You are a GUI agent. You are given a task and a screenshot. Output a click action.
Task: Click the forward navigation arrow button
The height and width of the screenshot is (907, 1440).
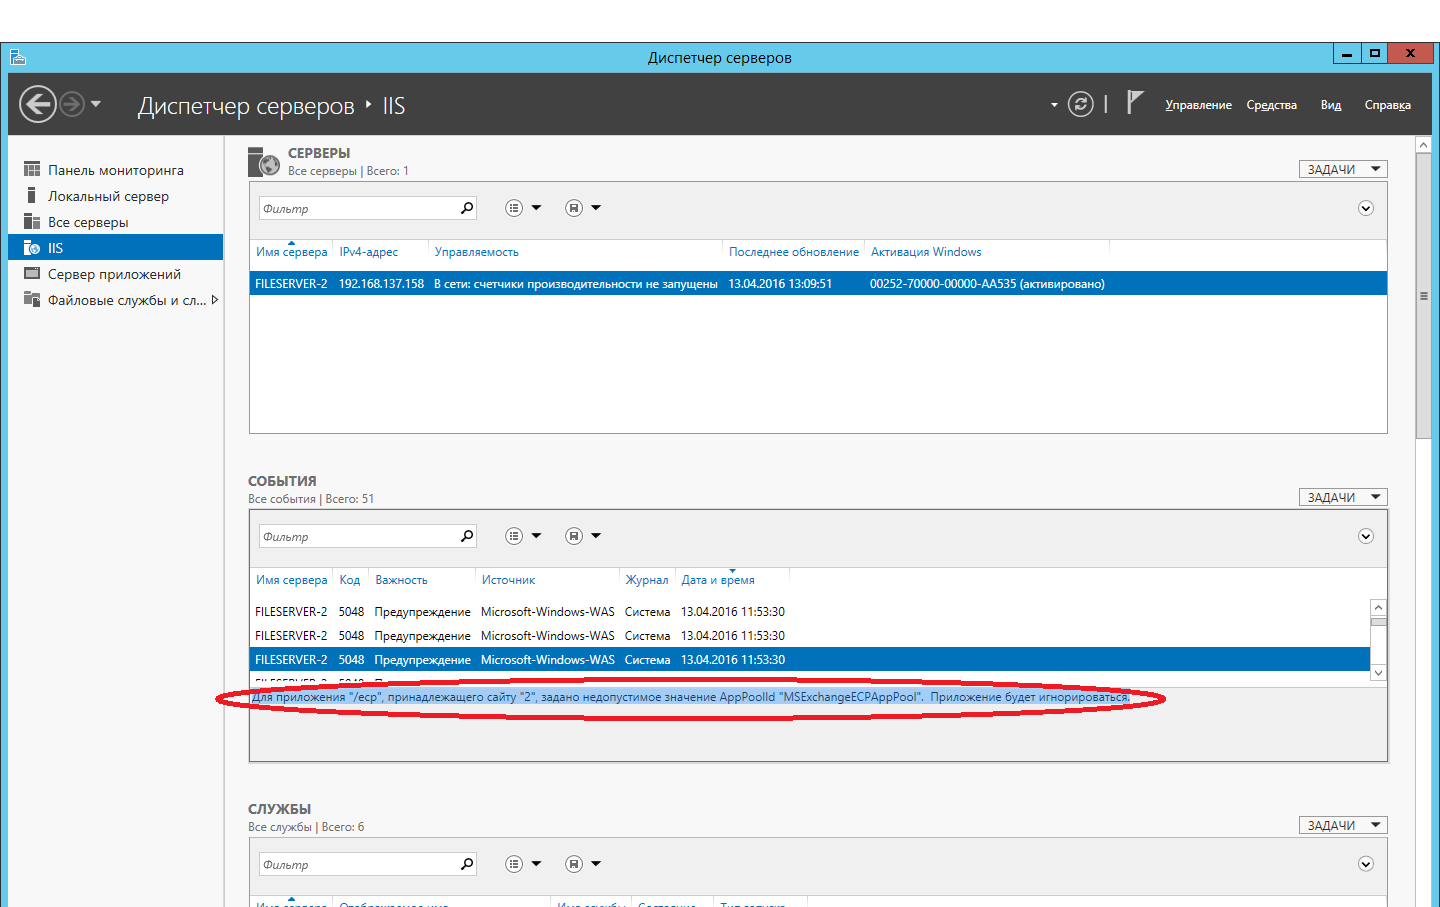(72, 104)
